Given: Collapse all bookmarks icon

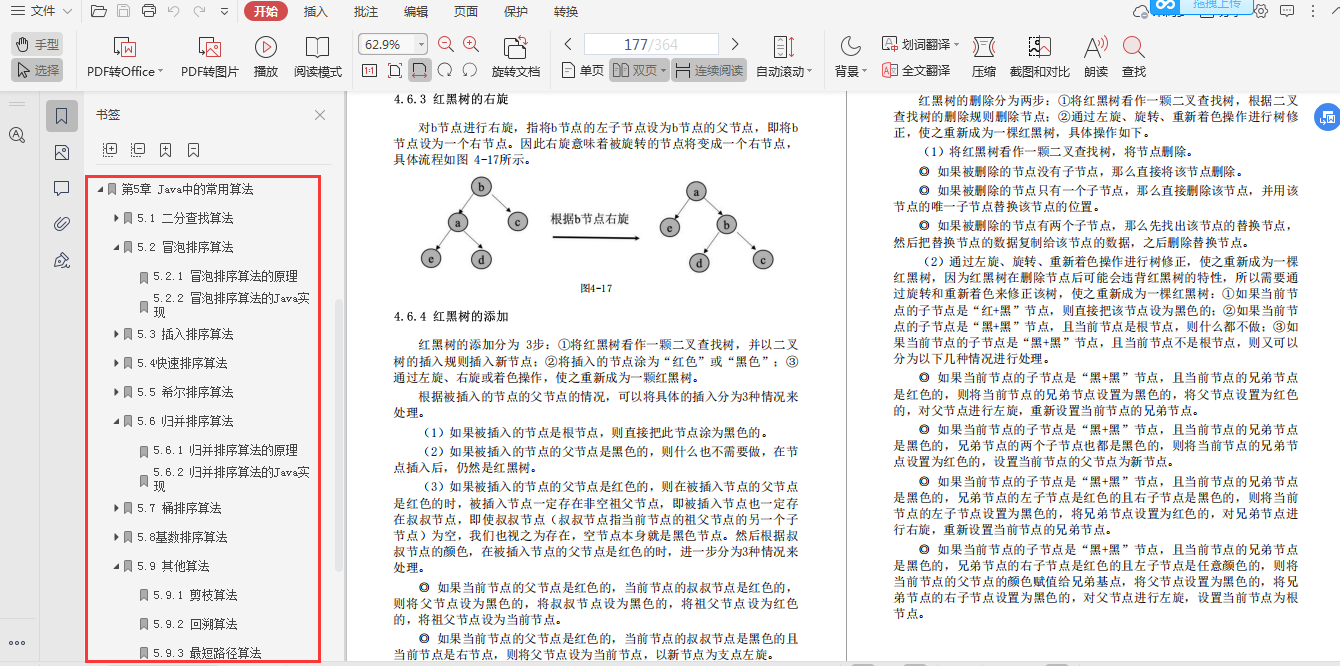Looking at the screenshot, I should (x=138, y=149).
